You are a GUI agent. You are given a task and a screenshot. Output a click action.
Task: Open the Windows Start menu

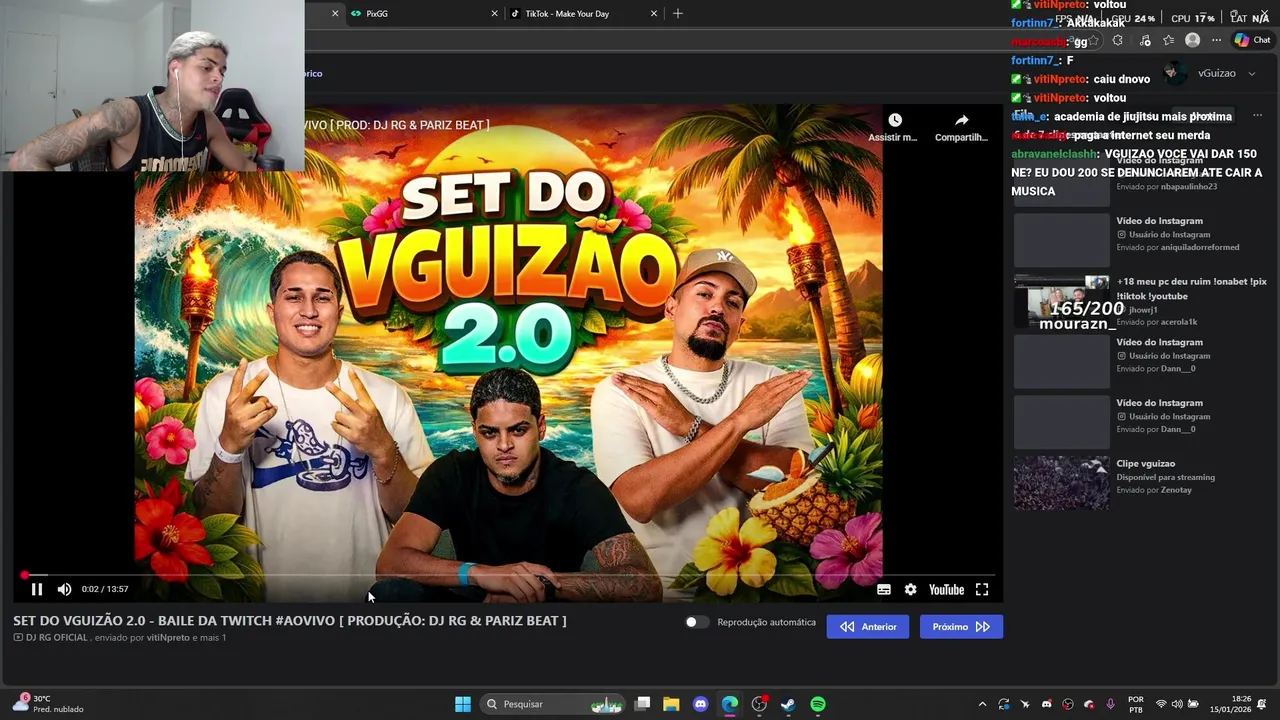pos(463,704)
